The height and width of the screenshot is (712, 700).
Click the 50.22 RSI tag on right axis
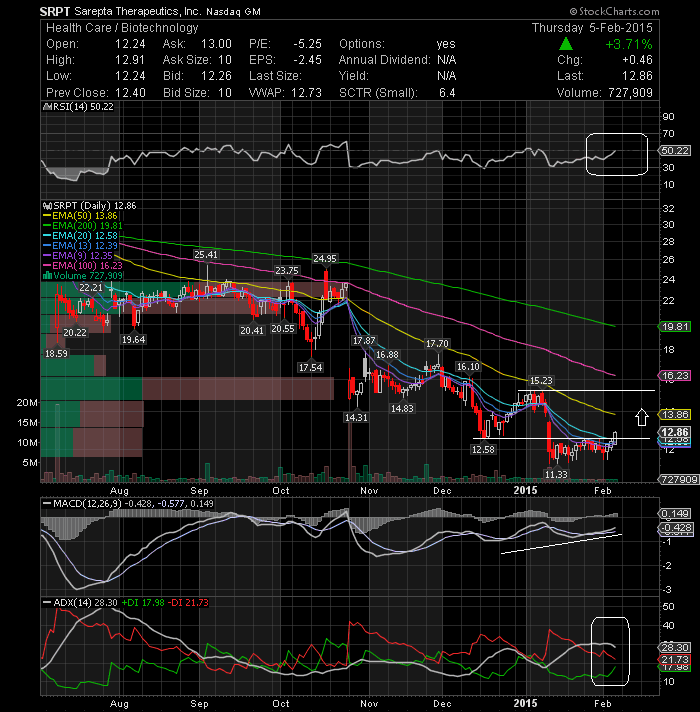point(675,150)
